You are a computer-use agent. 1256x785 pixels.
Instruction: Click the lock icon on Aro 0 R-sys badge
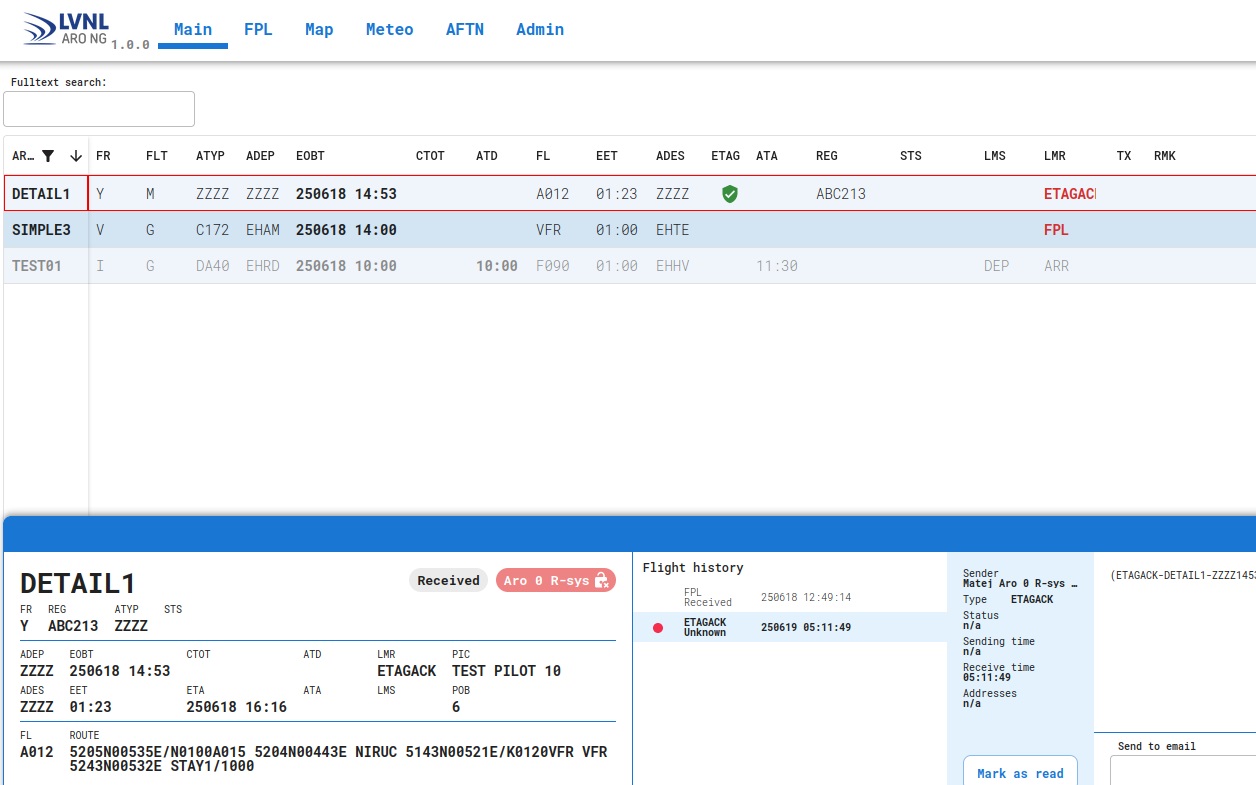(x=601, y=580)
